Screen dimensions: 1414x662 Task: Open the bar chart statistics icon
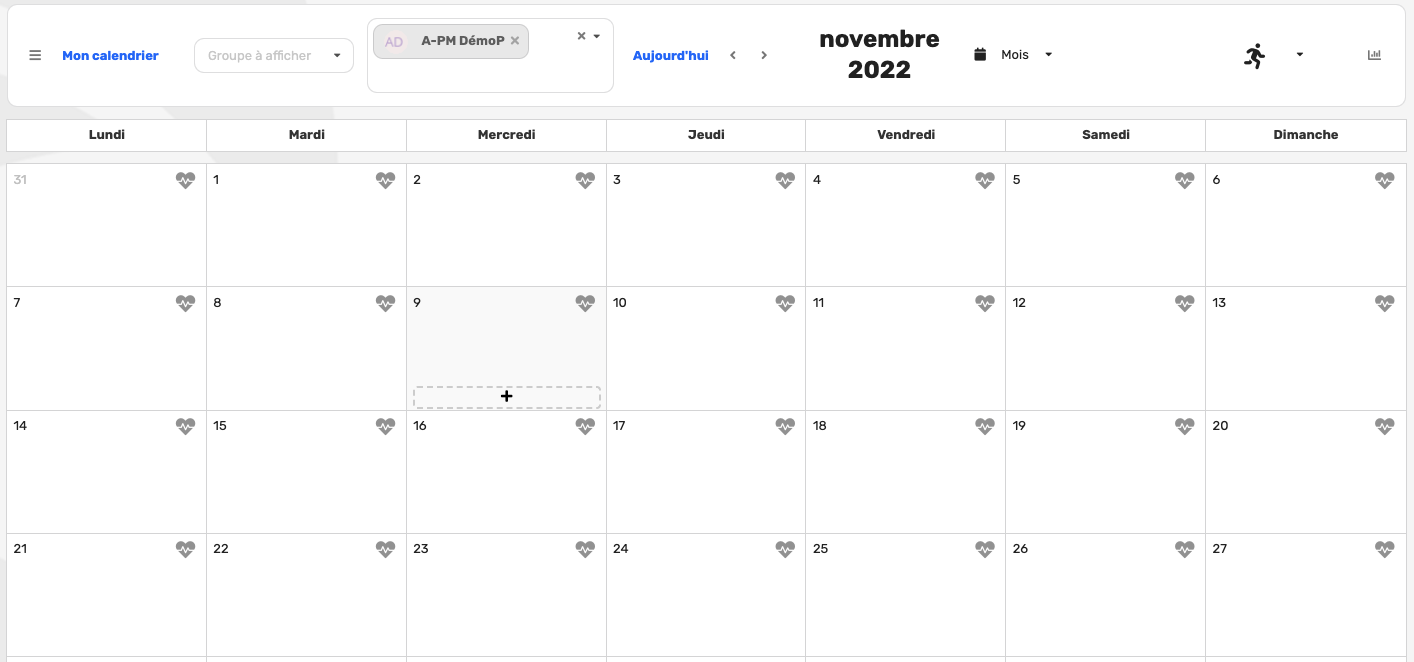tap(1374, 55)
